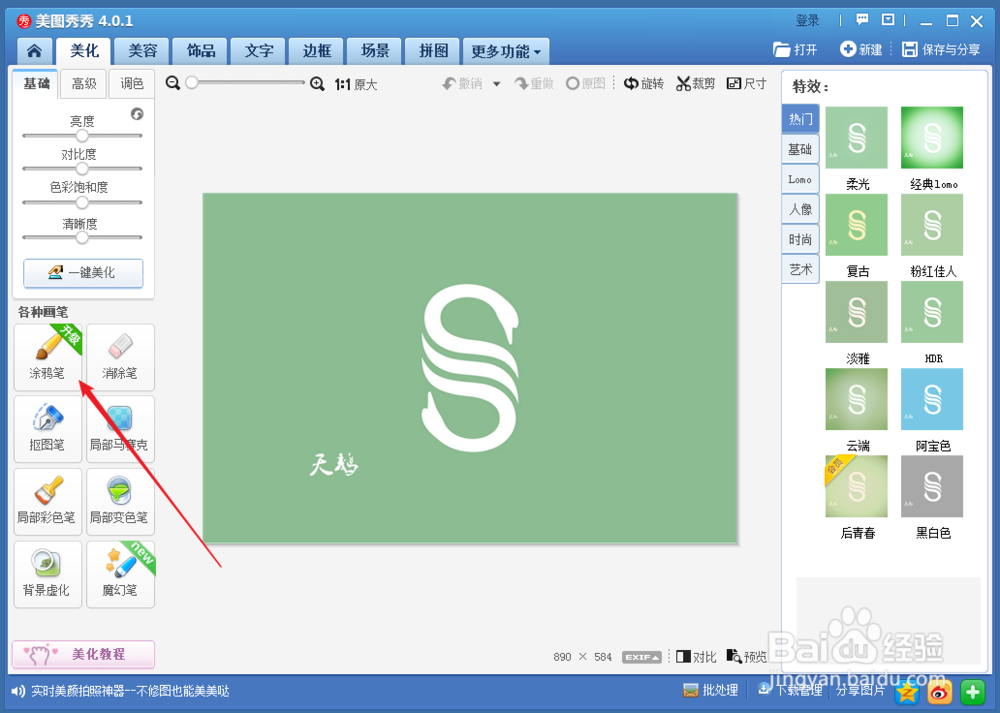The width and height of the screenshot is (1000, 713).
Task: Apply the HDR effect thumbnail
Action: [932, 312]
